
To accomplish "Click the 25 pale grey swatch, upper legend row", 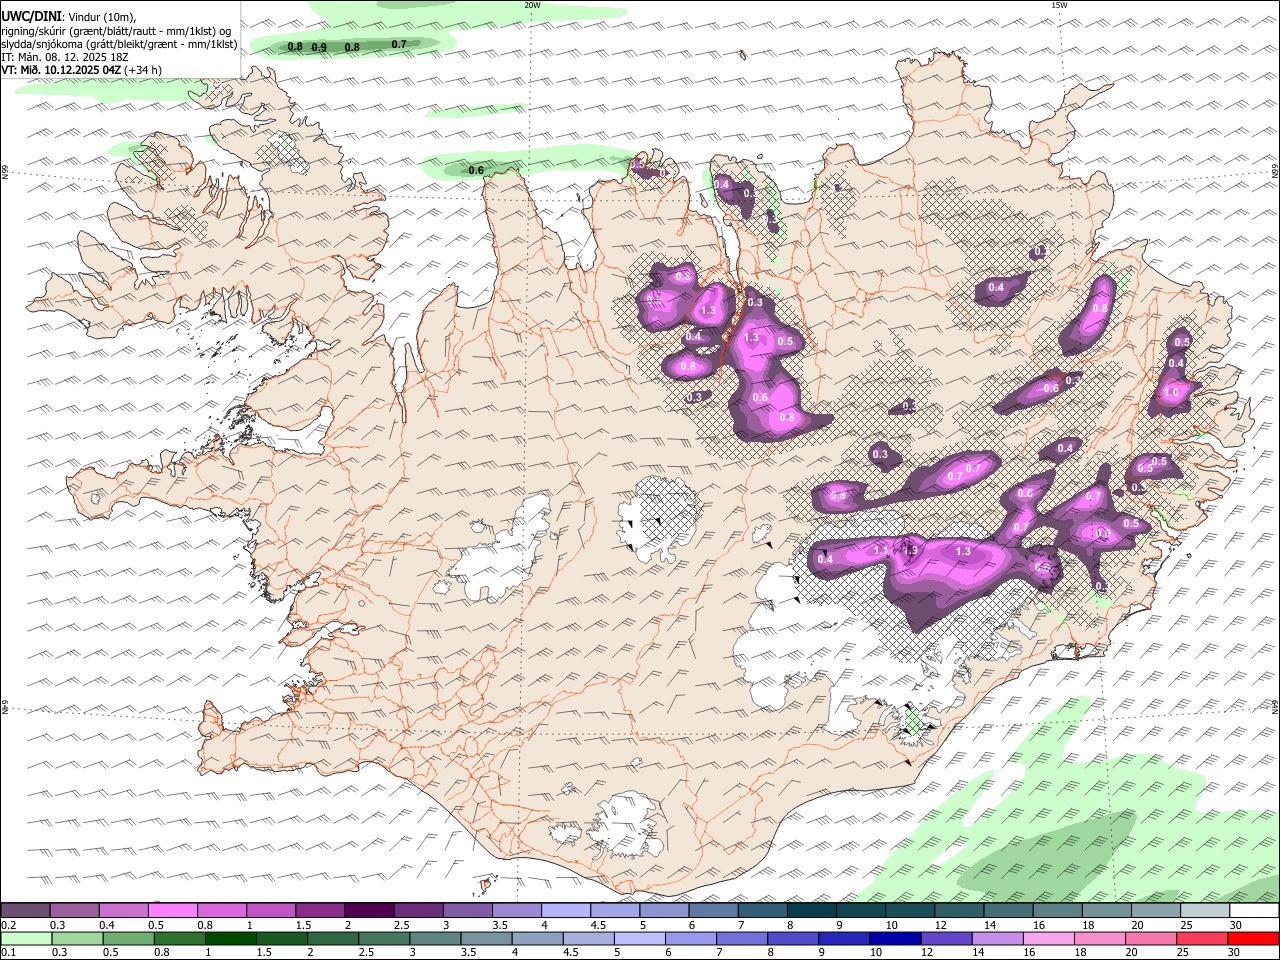I will click(x=1204, y=910).
